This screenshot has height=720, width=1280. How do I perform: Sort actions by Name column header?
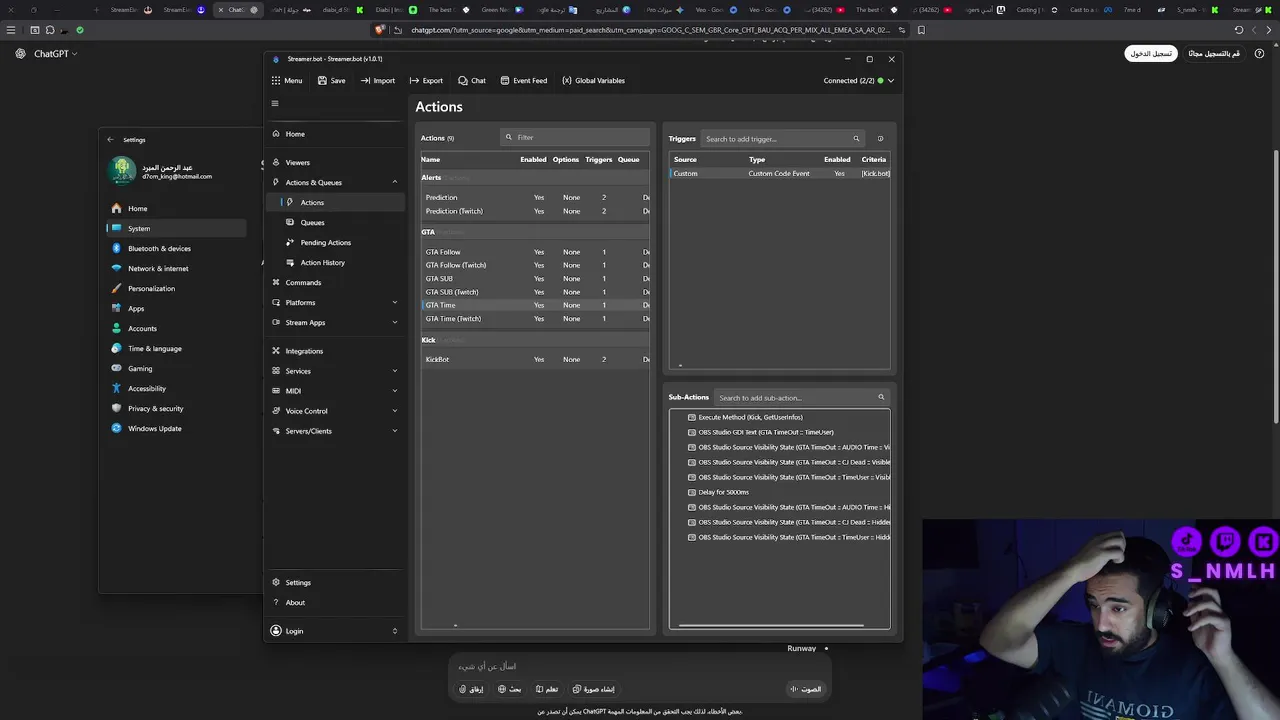[430, 159]
